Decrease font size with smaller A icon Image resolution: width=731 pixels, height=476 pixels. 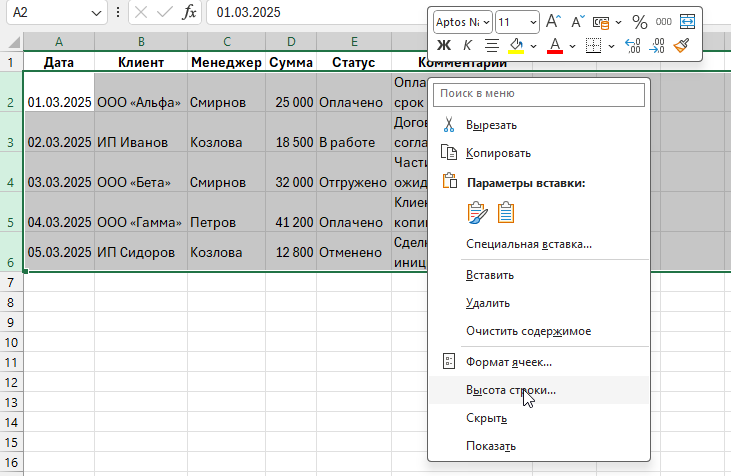pos(578,21)
